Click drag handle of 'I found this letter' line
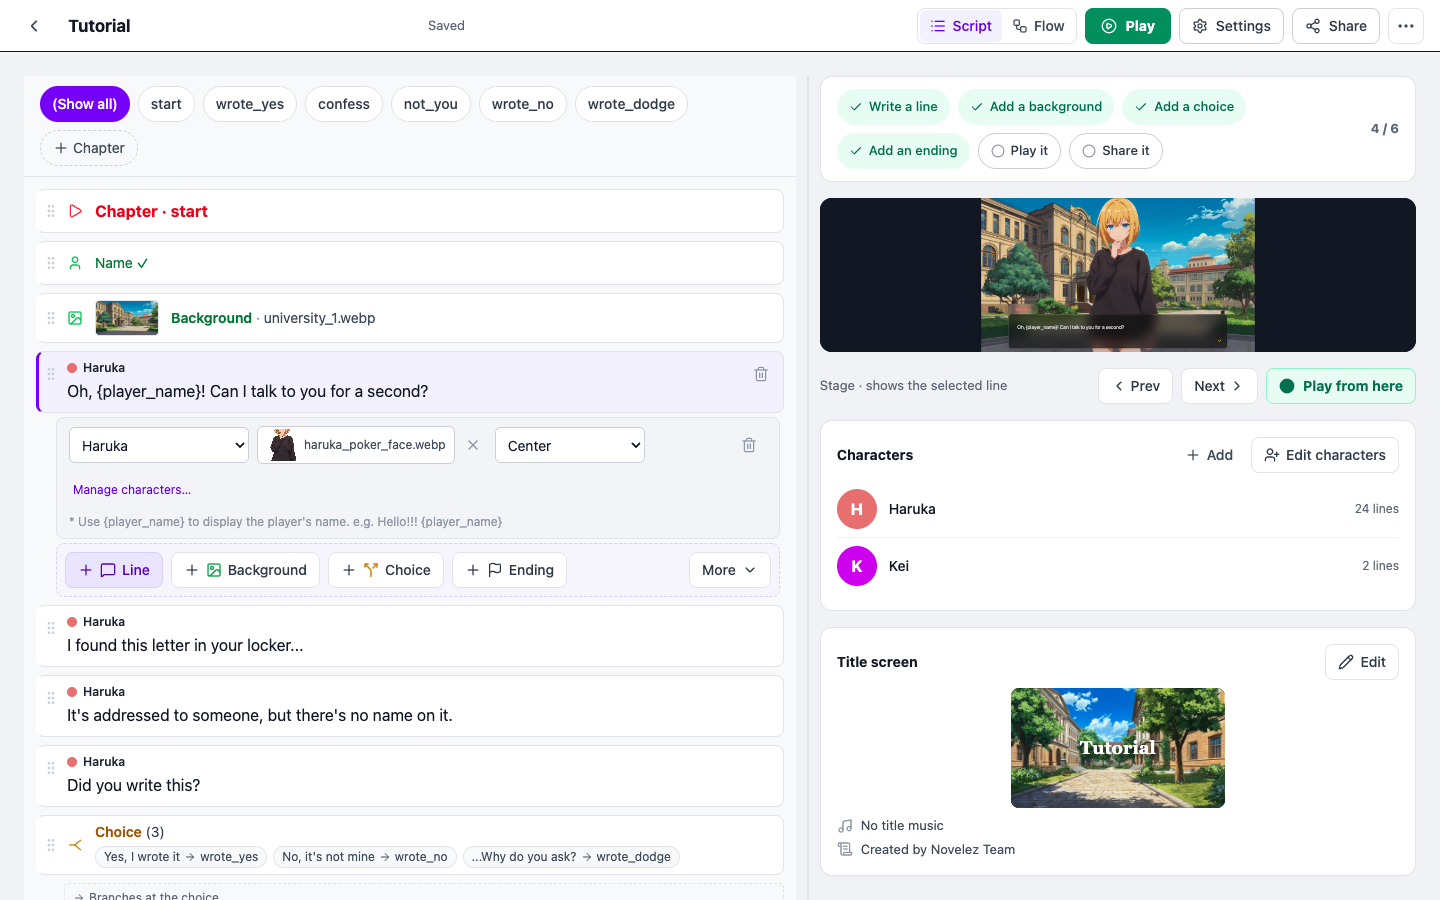Image resolution: width=1440 pixels, height=900 pixels. tap(51, 628)
